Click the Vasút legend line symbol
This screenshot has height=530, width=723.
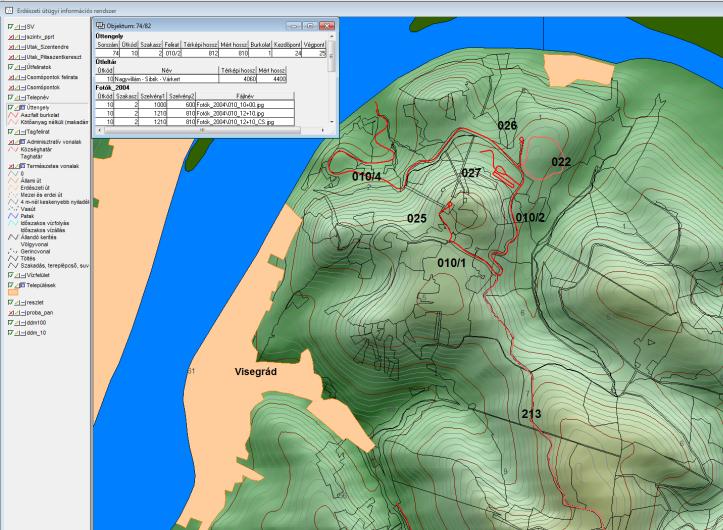point(13,209)
